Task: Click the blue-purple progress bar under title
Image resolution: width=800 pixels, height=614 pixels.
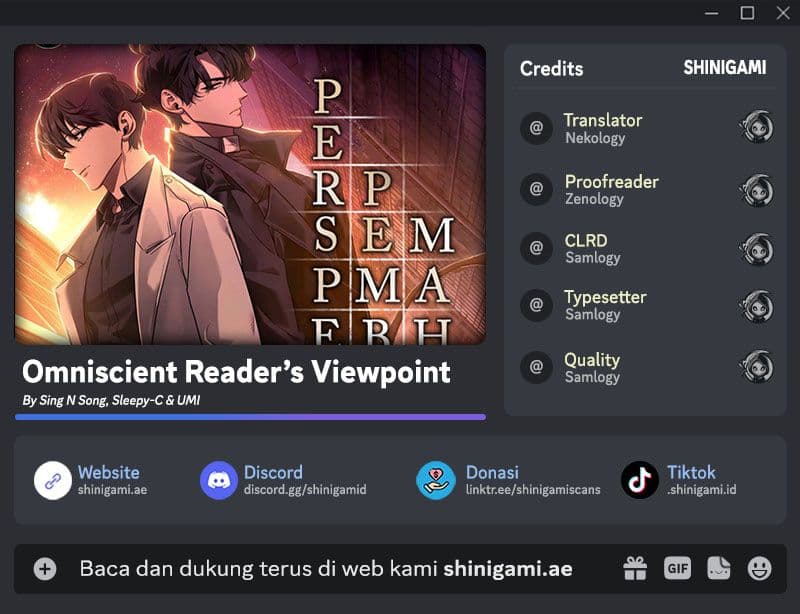Action: click(251, 417)
